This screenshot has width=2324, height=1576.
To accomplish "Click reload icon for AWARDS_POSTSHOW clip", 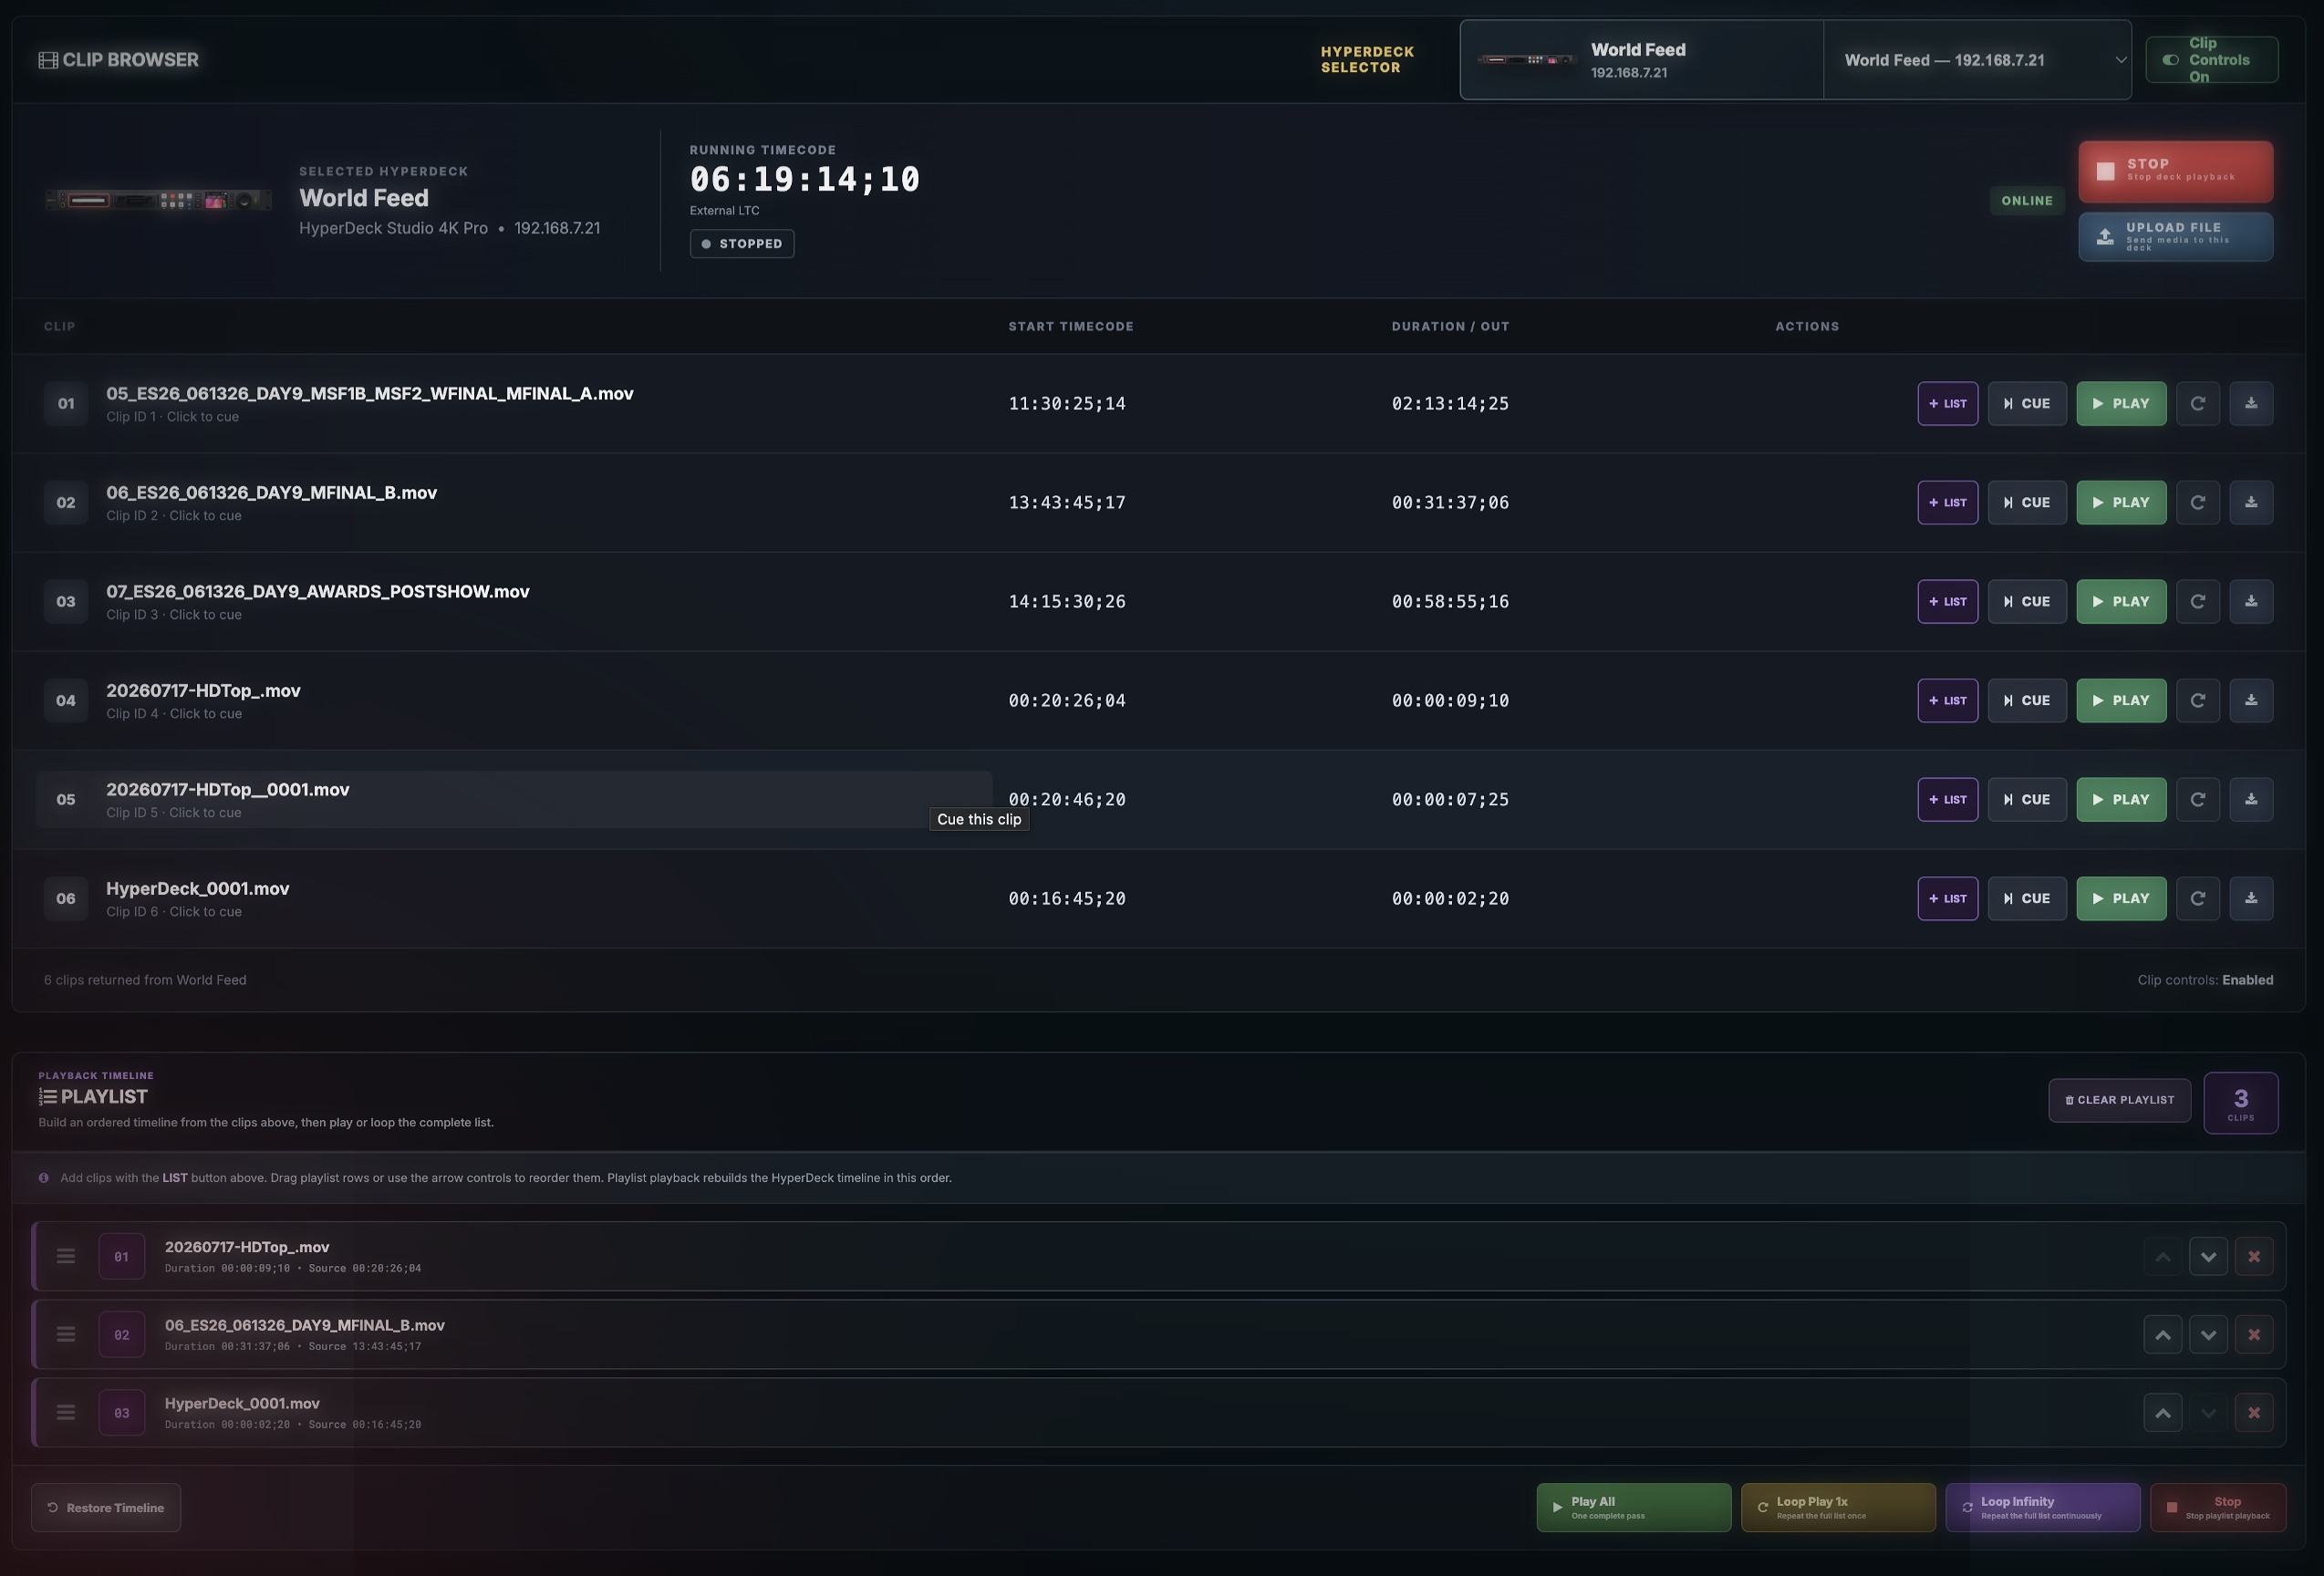I will 2197,602.
